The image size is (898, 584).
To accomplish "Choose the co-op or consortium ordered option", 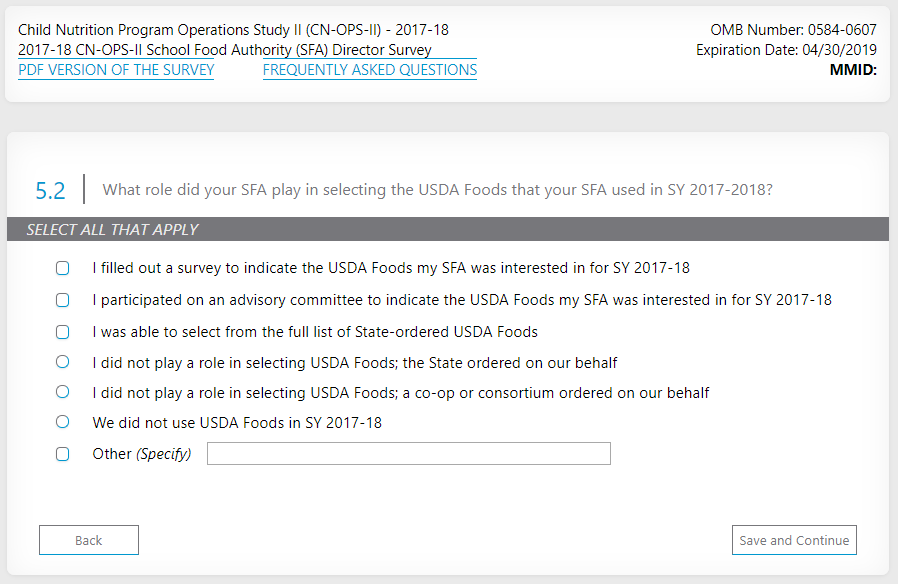I will (x=63, y=392).
